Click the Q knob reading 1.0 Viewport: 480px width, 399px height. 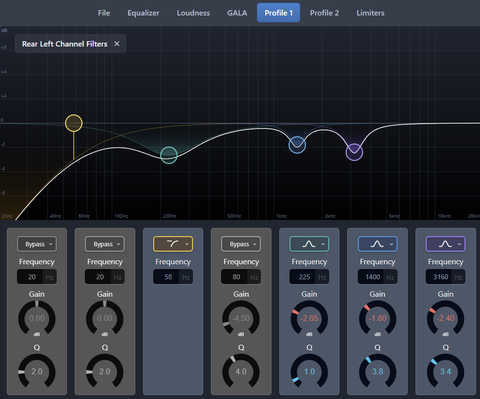(309, 372)
